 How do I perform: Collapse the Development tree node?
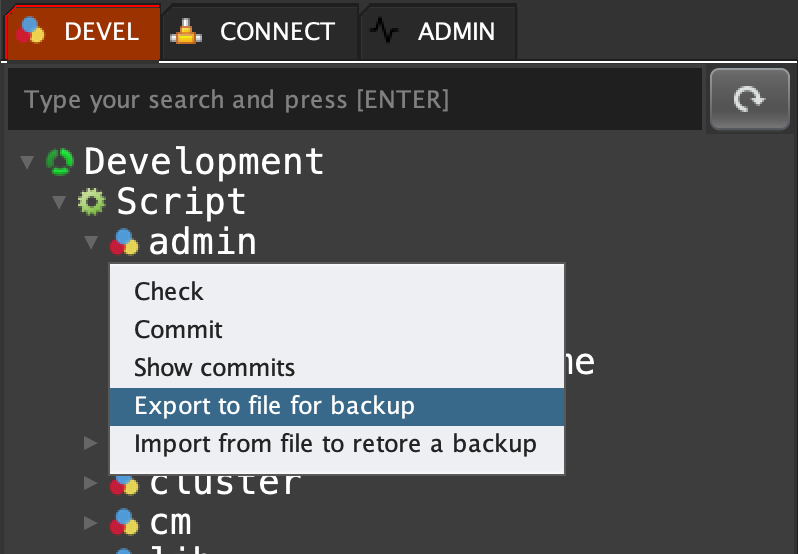(27, 161)
